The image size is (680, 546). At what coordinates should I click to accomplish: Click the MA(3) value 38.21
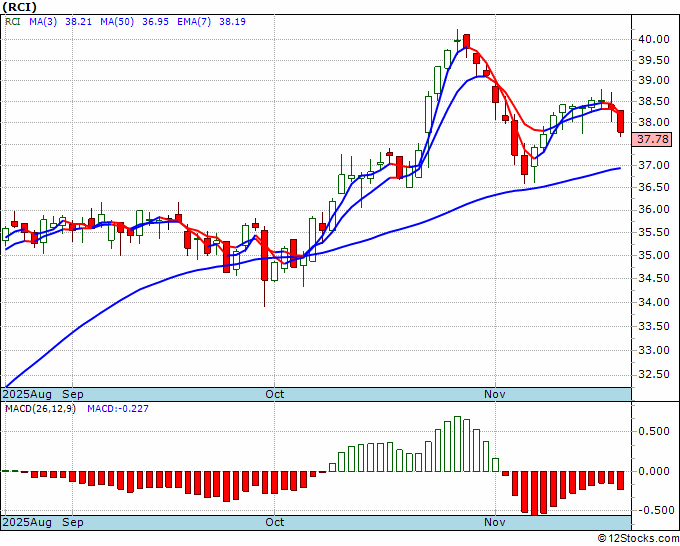(x=78, y=21)
